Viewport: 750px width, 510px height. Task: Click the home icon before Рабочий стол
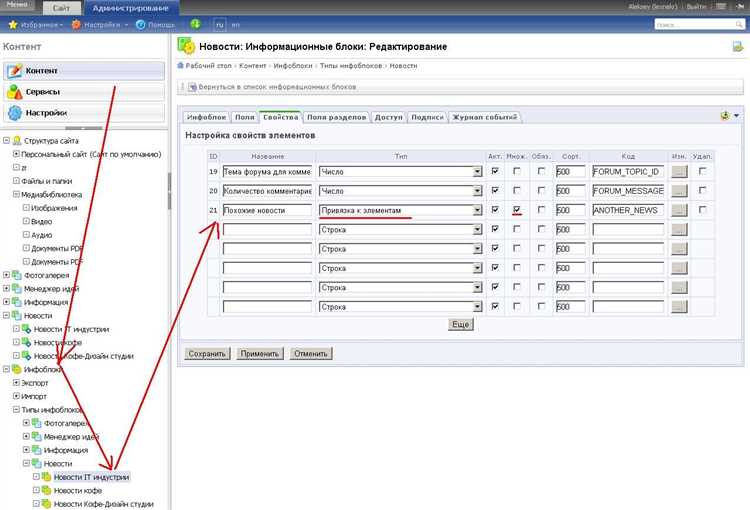click(180, 66)
